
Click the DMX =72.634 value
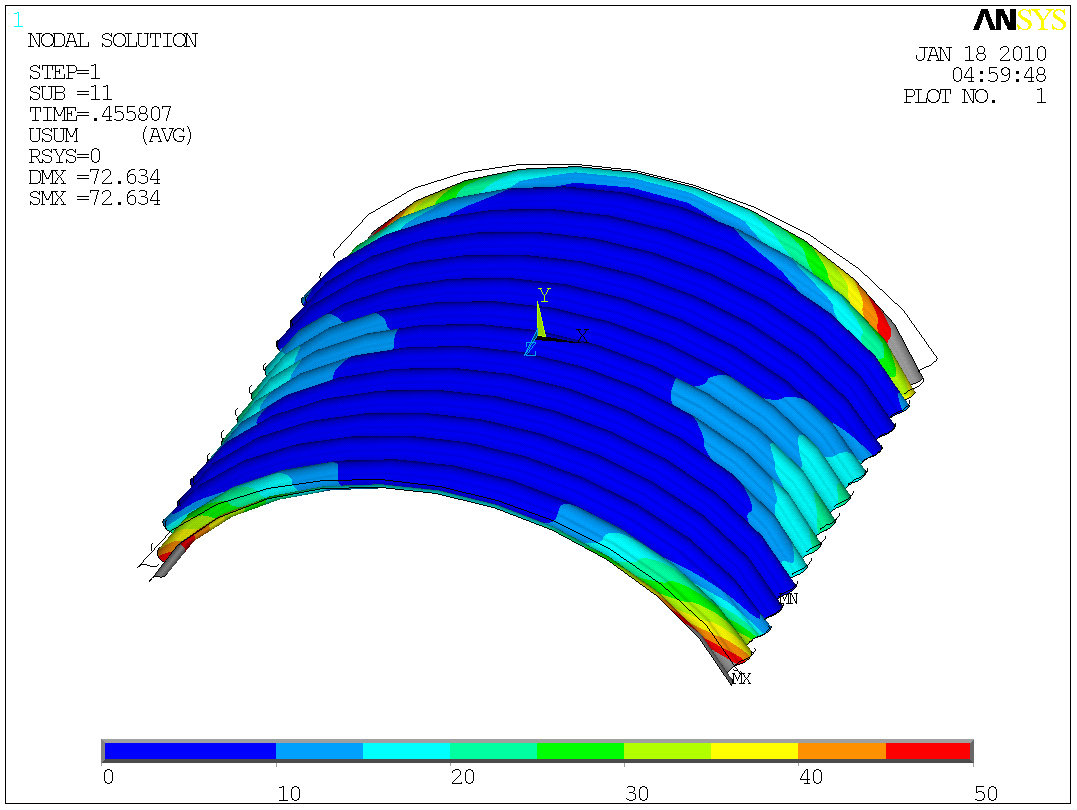coord(95,177)
